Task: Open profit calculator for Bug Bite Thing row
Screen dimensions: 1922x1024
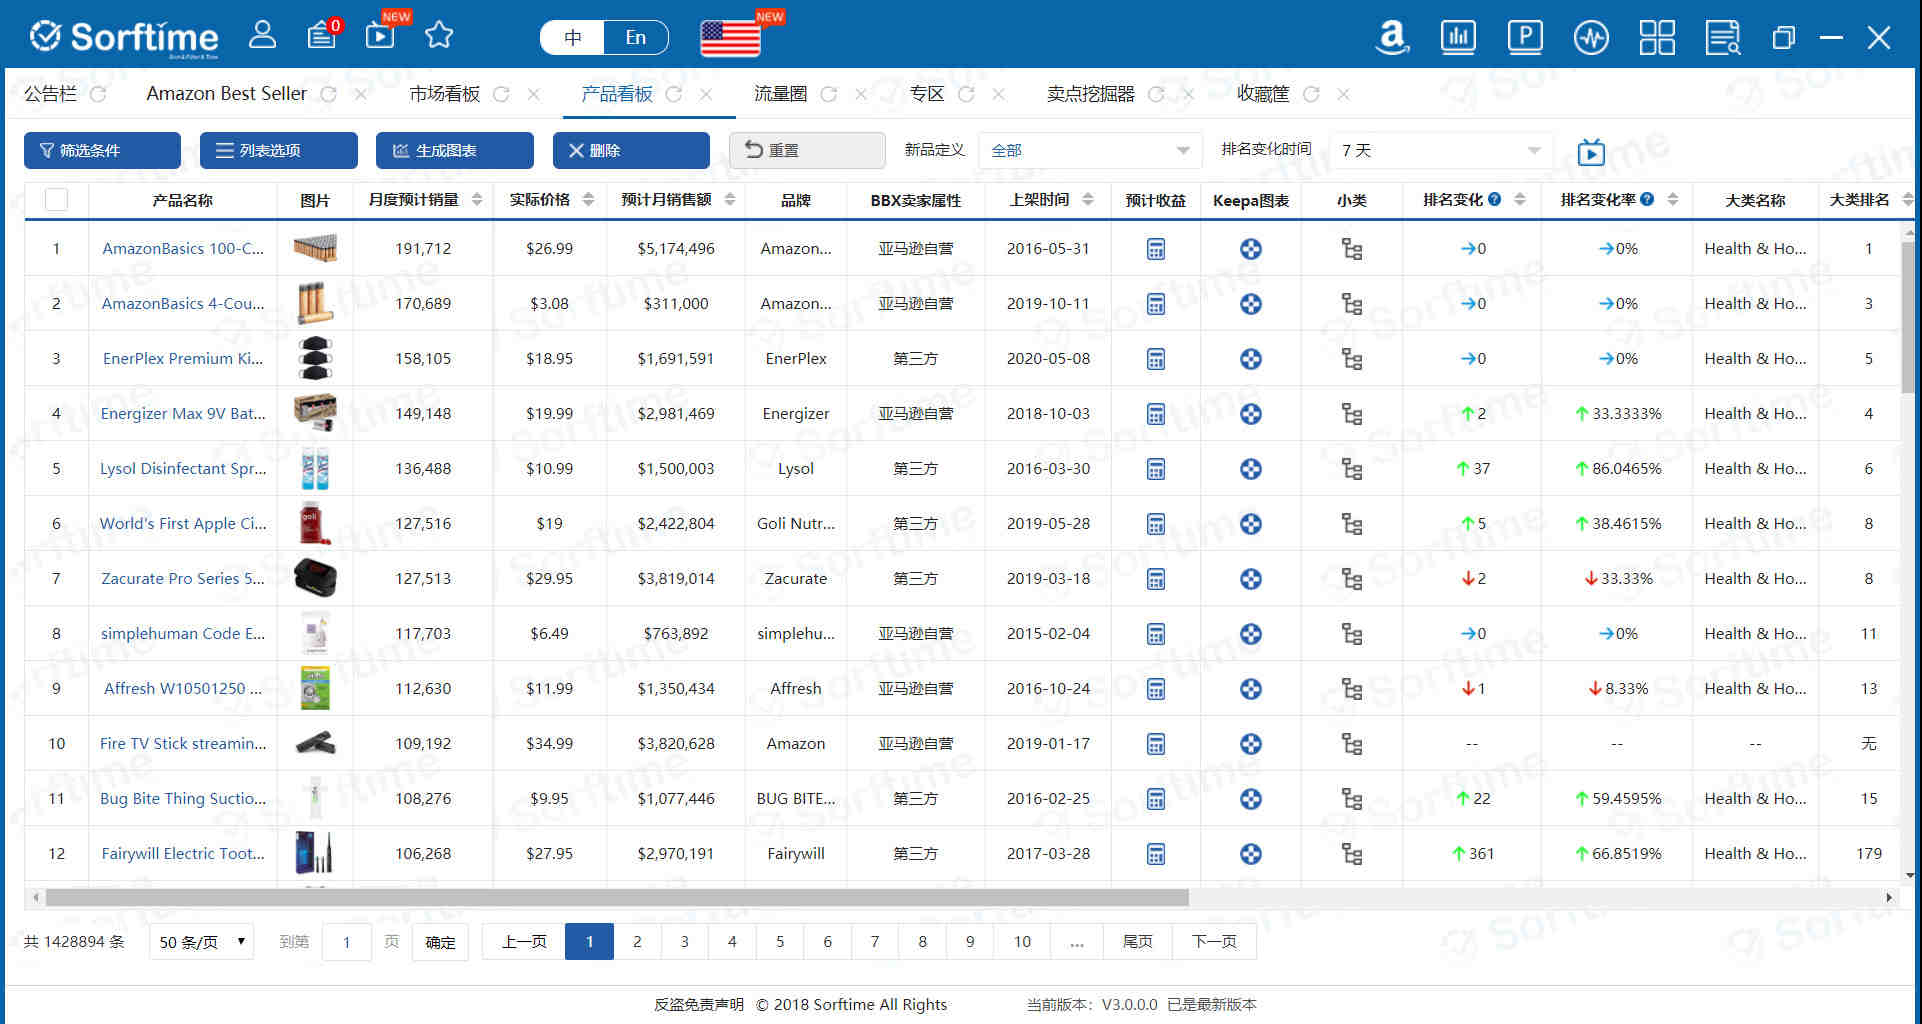Action: click(x=1155, y=799)
